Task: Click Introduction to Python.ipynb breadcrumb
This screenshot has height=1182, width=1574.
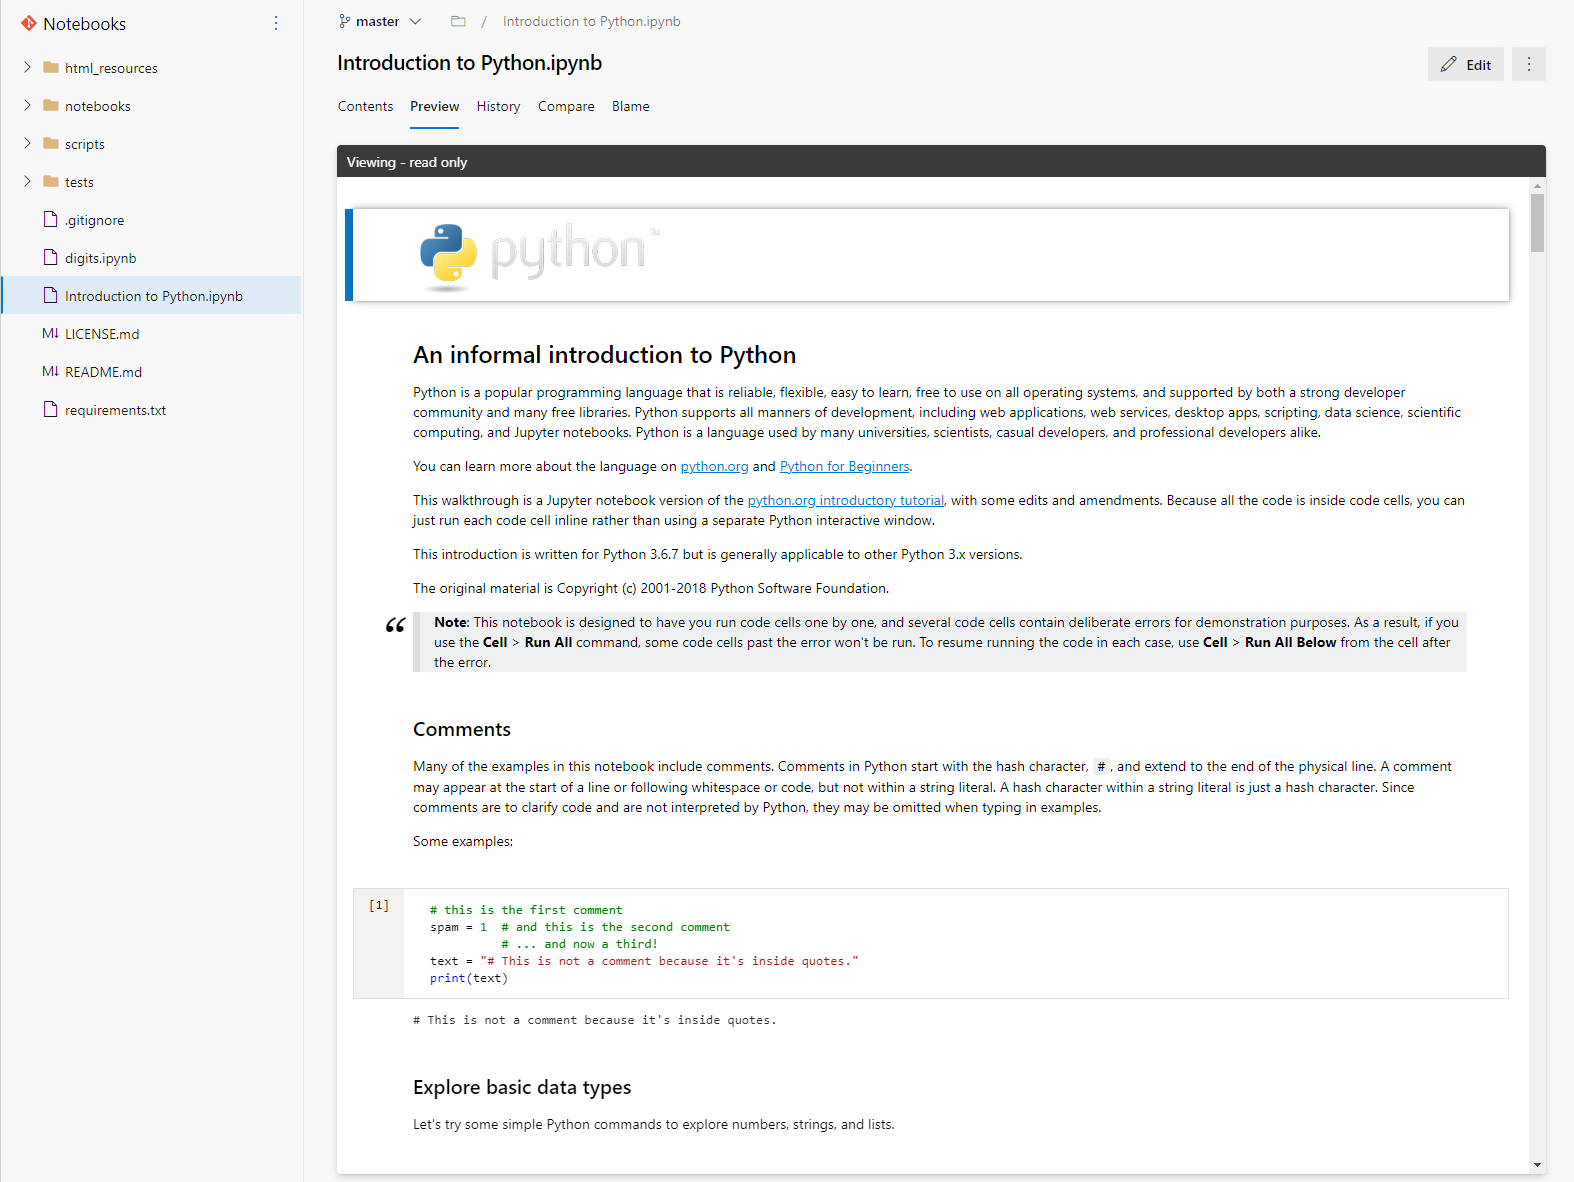Action: click(x=591, y=21)
